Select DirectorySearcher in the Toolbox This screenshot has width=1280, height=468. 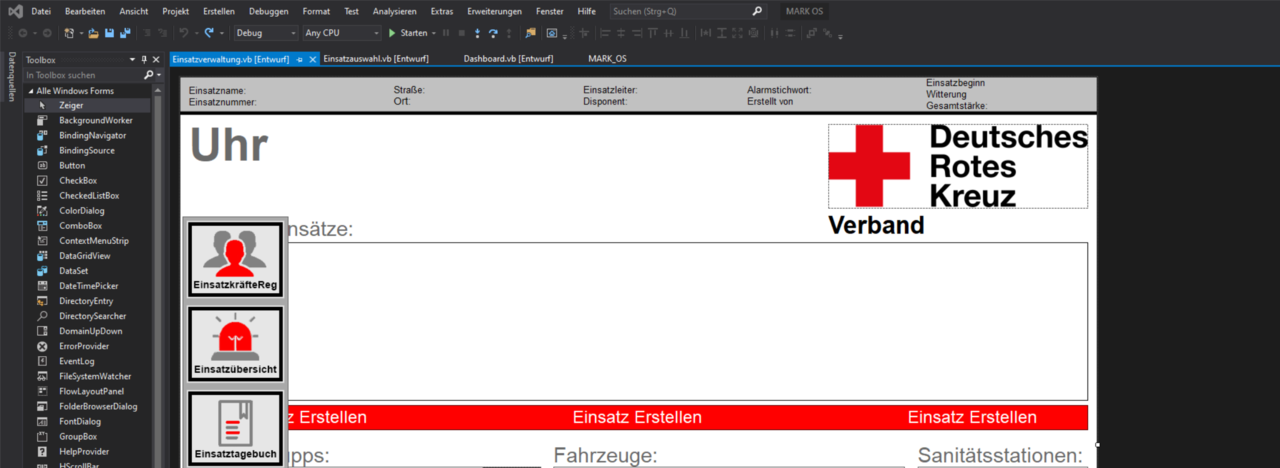(88, 316)
